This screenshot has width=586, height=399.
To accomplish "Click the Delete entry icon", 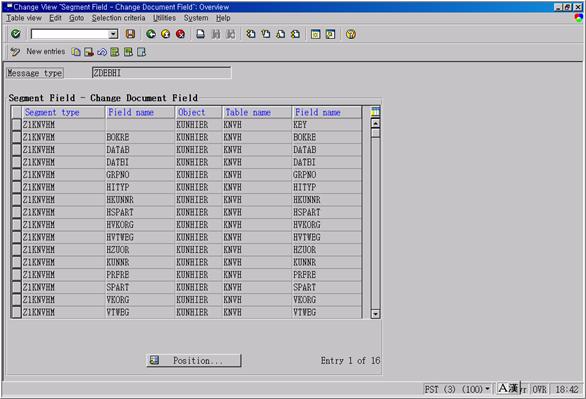I will (x=89, y=52).
